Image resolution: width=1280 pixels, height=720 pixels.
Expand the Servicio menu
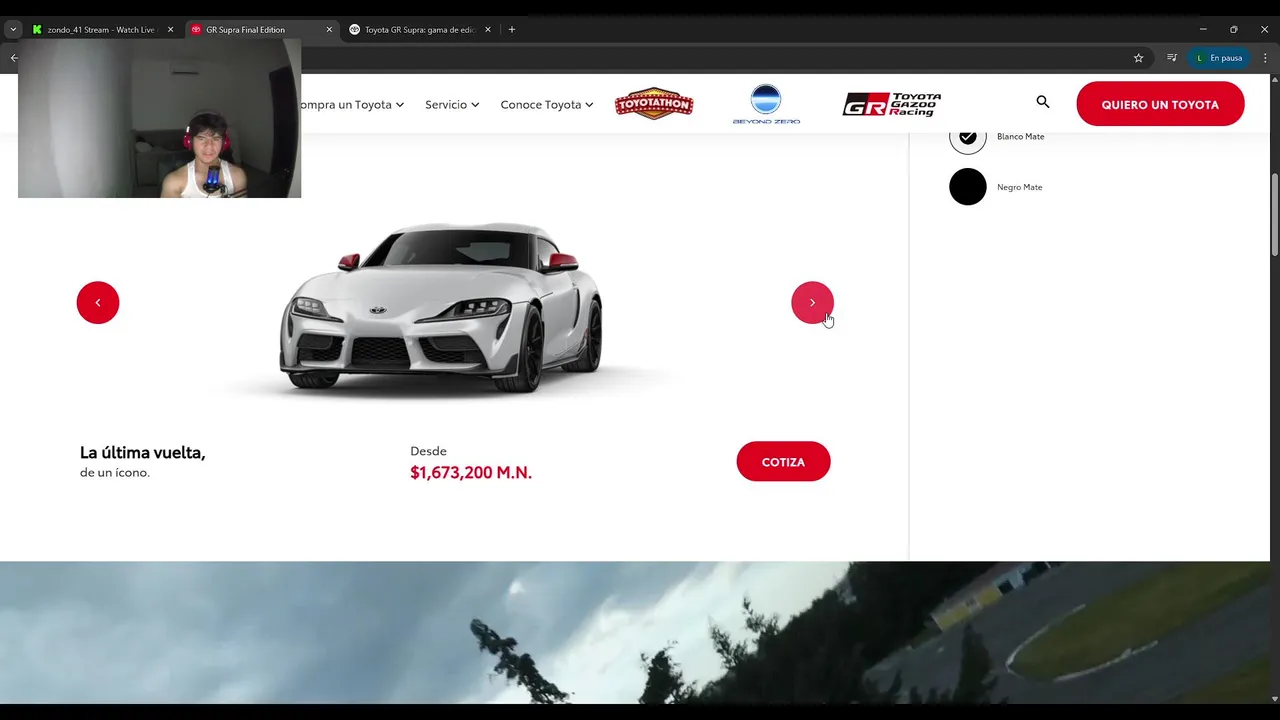pos(452,104)
